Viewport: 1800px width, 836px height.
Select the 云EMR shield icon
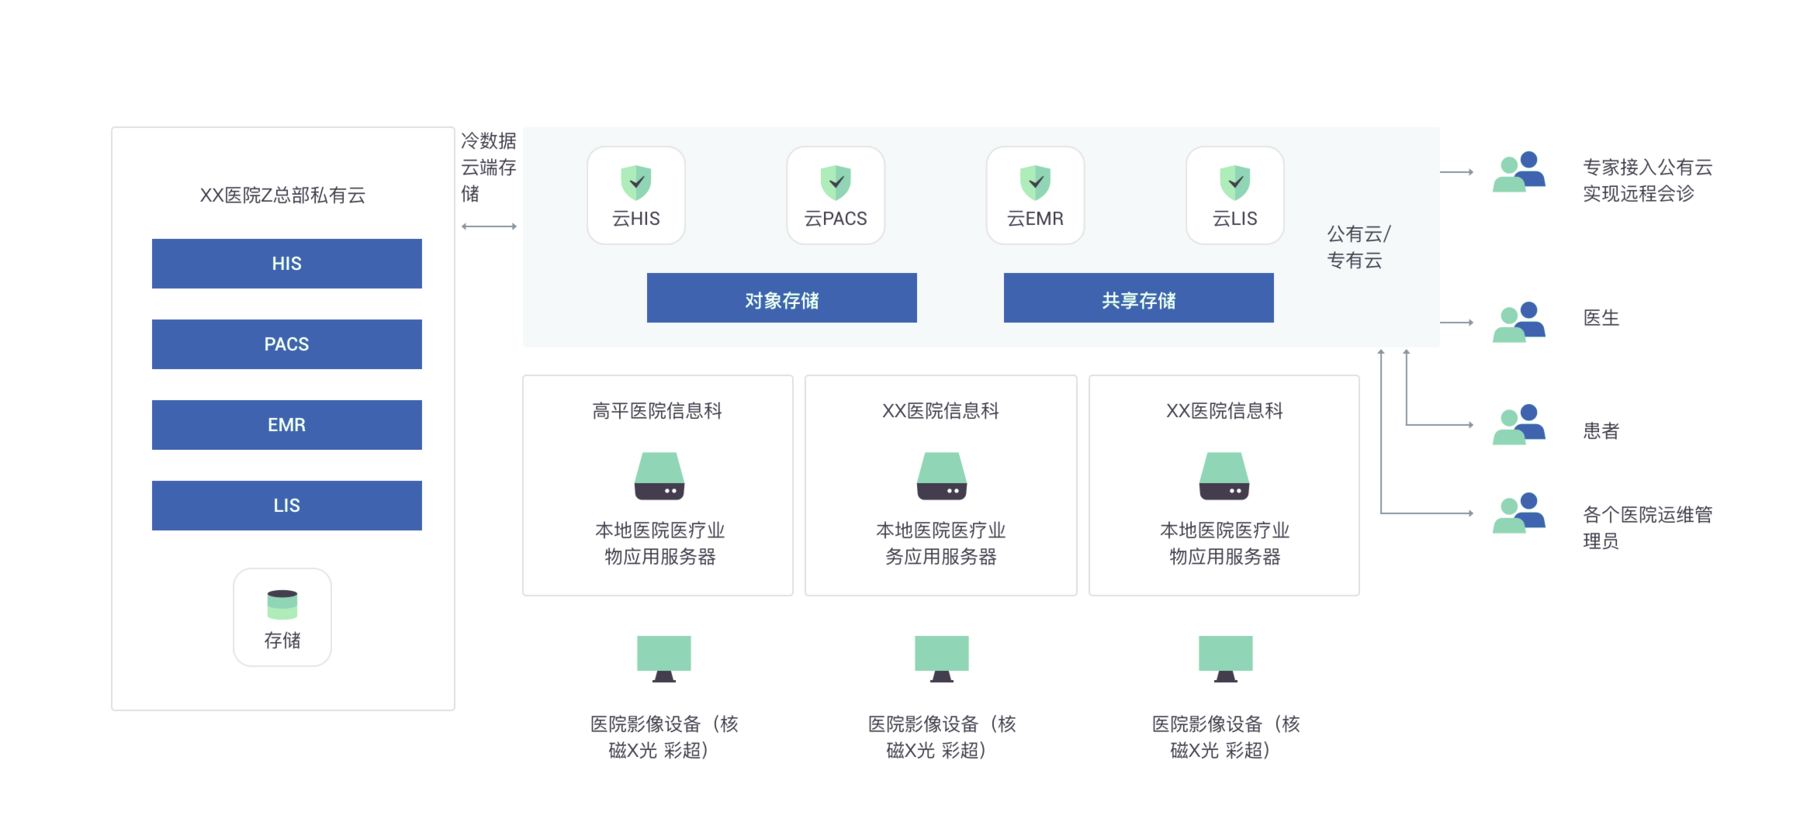pos(1035,182)
